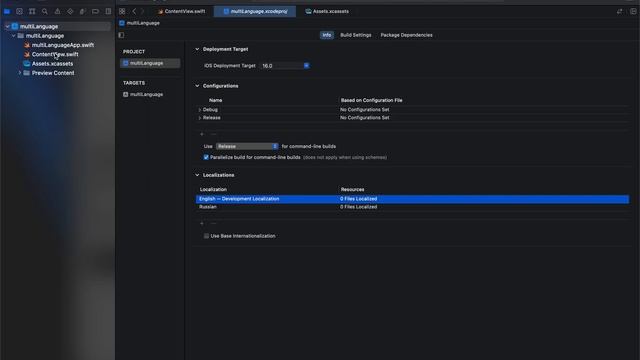The image size is (640, 360).
Task: Select the English Development Localization row
Action: [x=412, y=199]
